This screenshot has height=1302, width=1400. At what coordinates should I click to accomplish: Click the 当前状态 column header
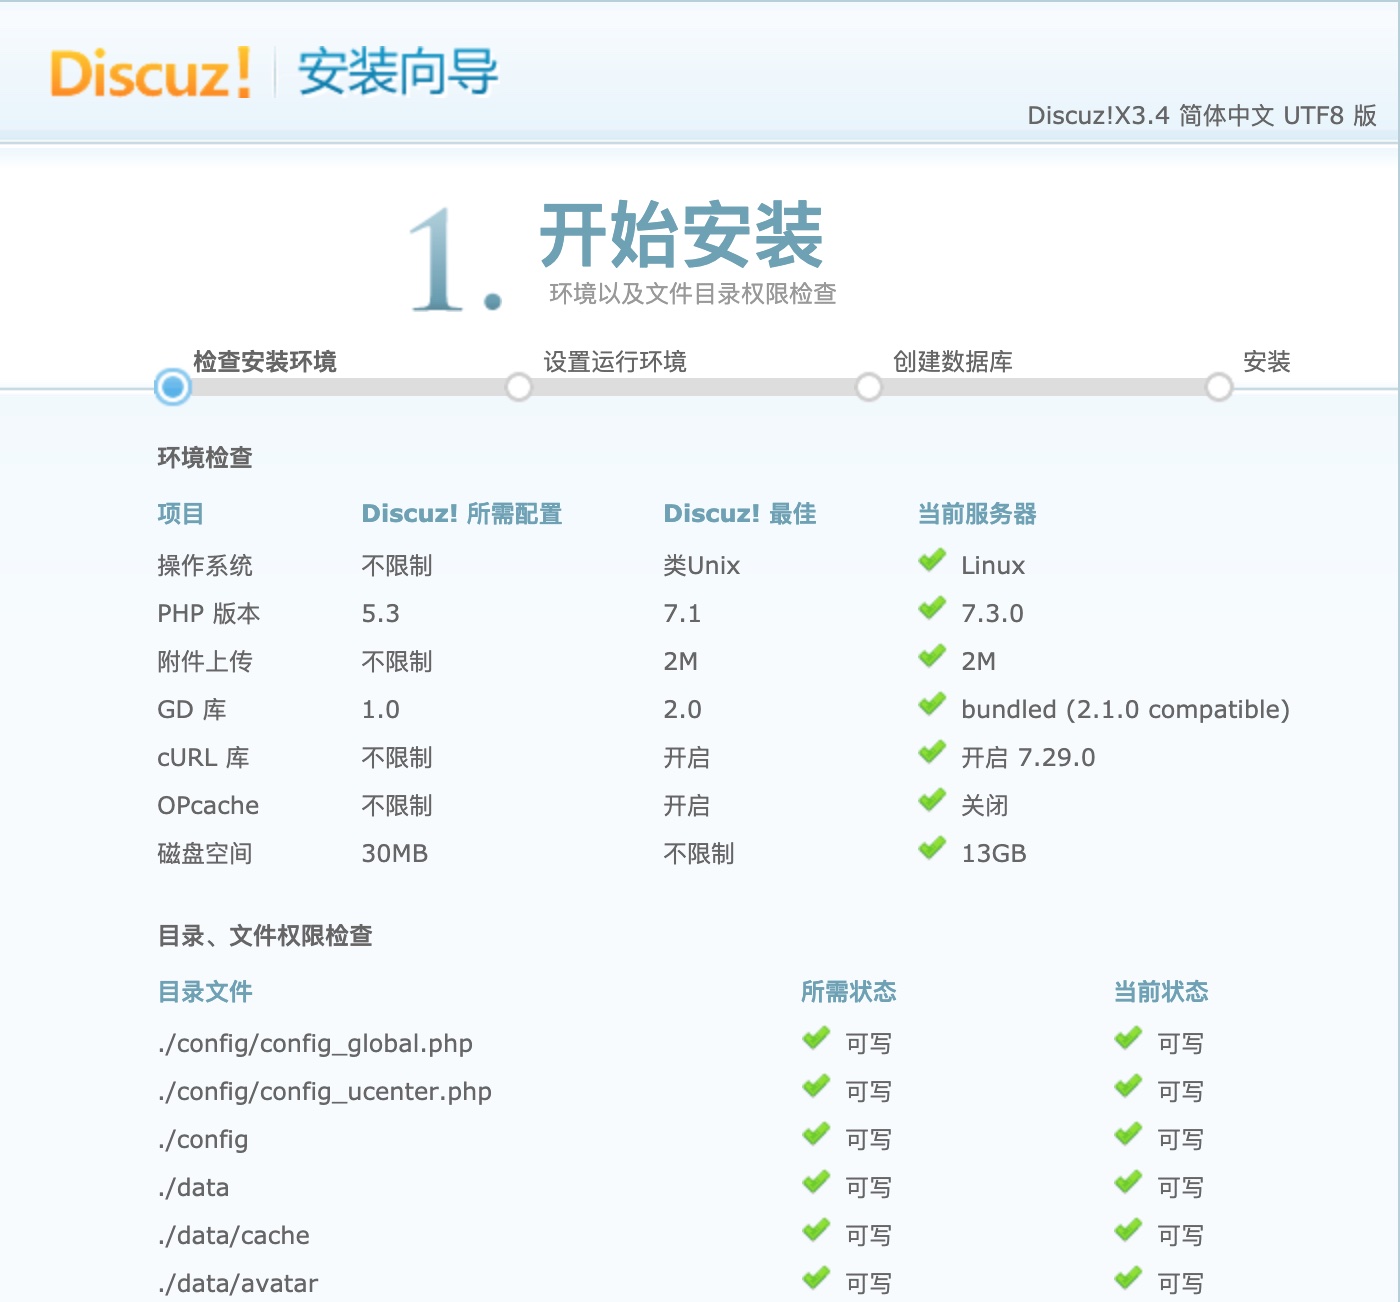1161,991
